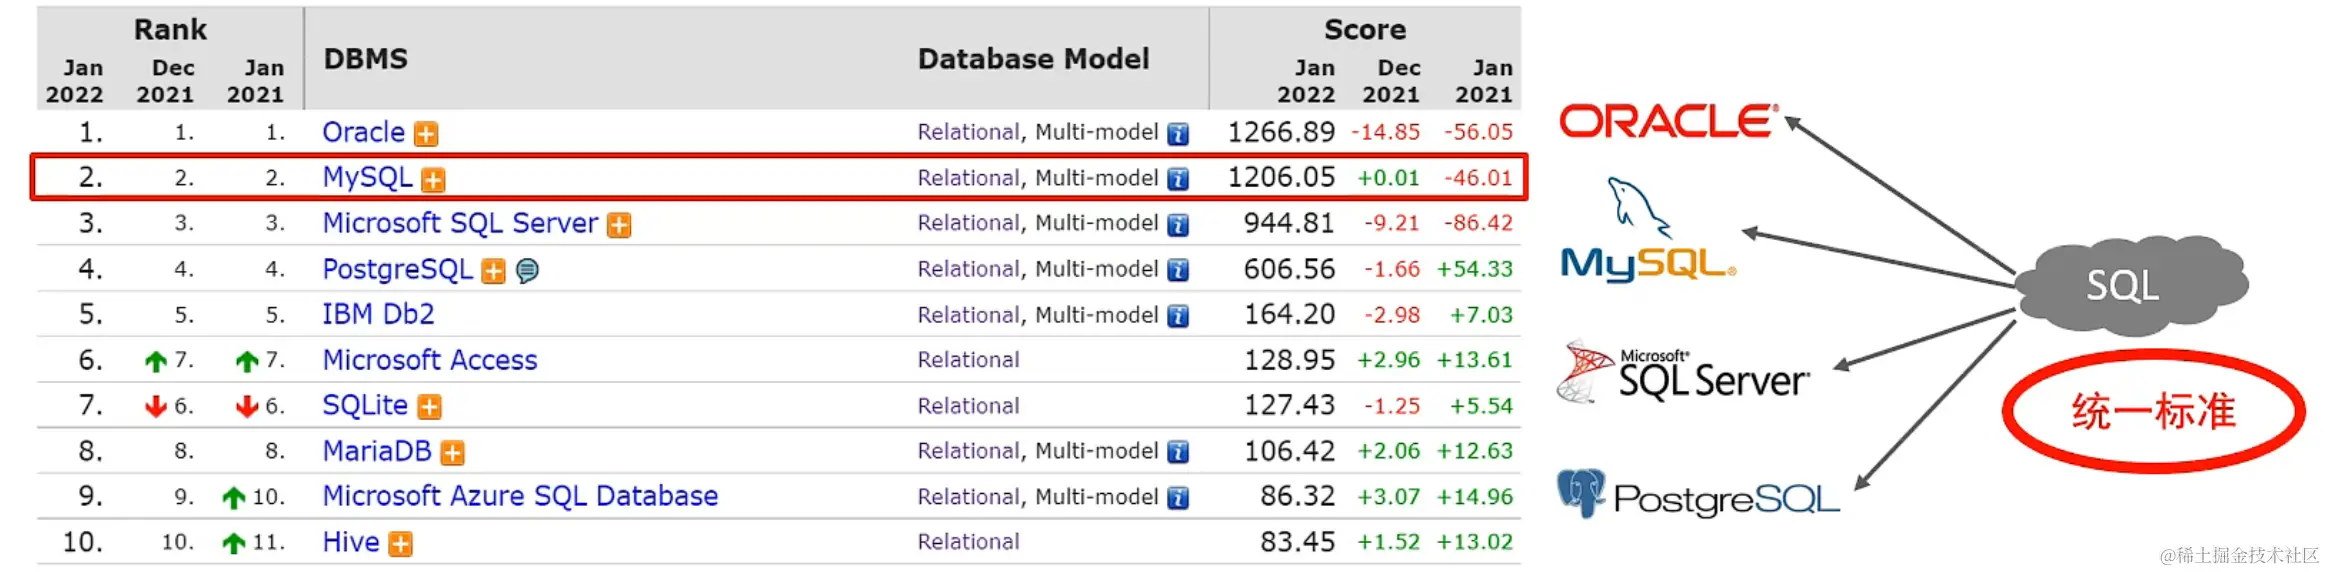
Task: Click the score change +14.96
Action: 1475,497
